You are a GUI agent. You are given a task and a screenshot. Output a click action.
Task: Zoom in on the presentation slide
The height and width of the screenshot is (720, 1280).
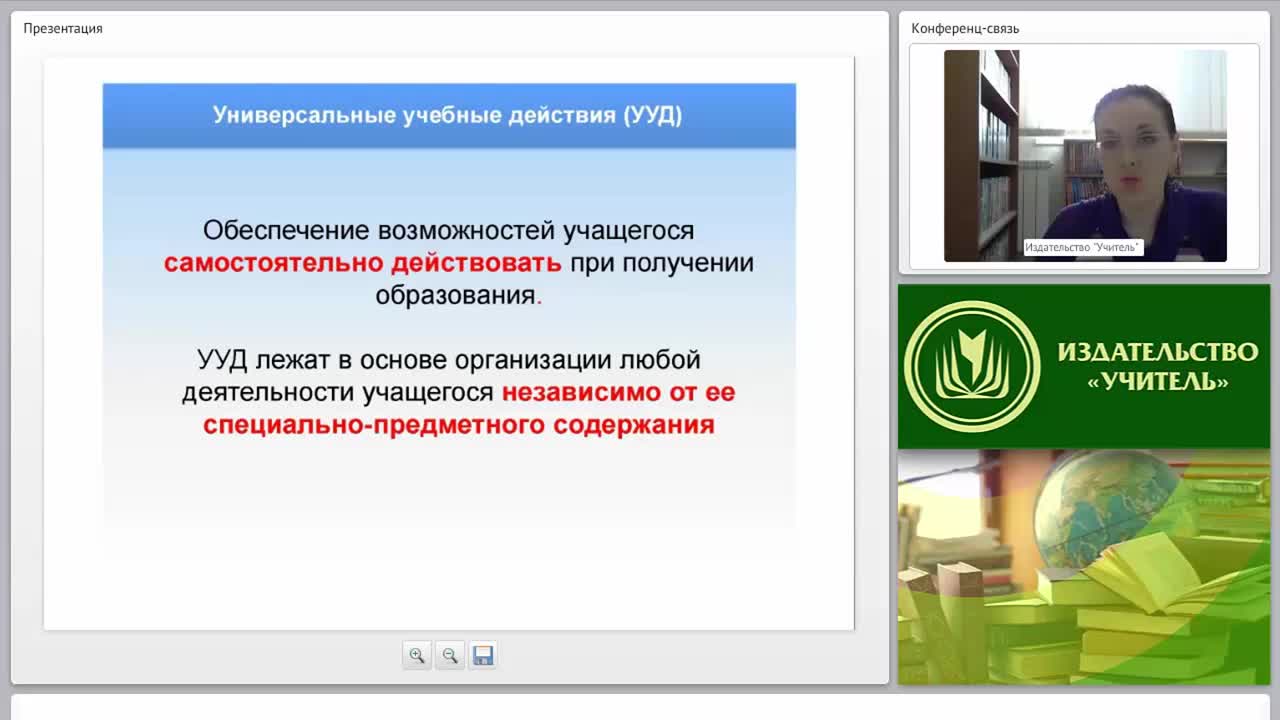[417, 655]
